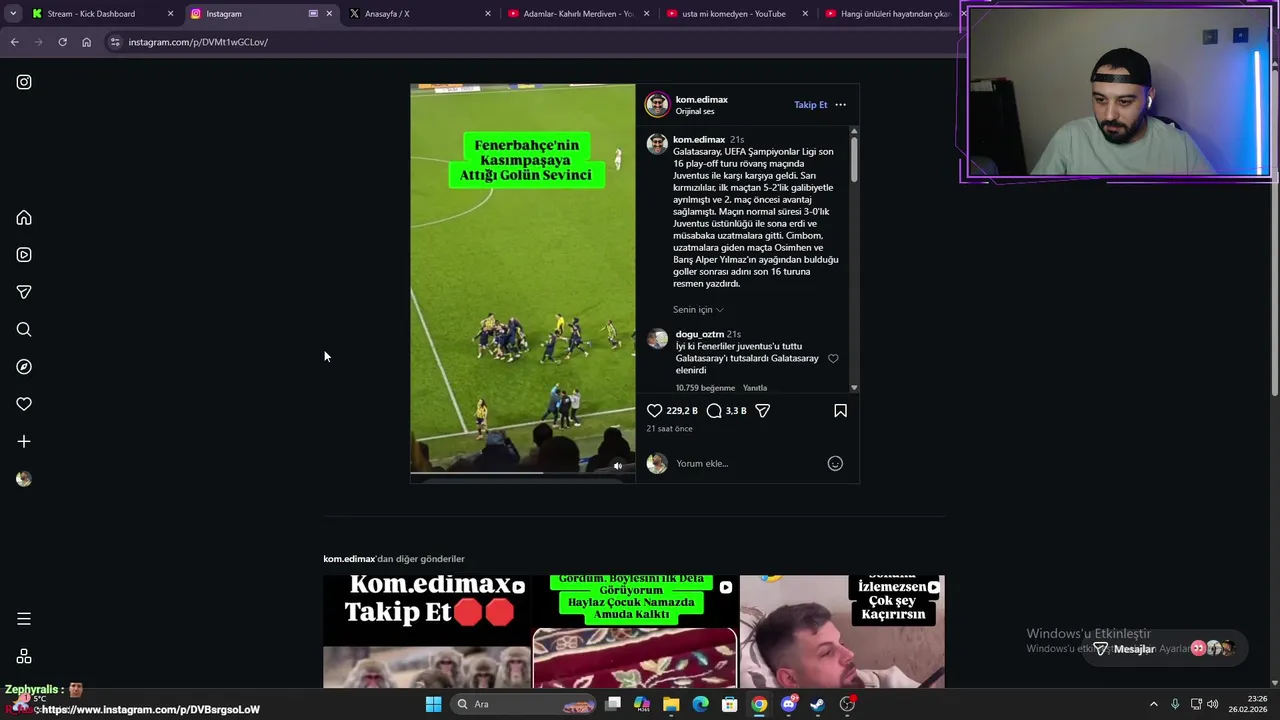Open Search magnifier icon in Instagram sidebar
This screenshot has width=1280, height=720.
(x=24, y=330)
